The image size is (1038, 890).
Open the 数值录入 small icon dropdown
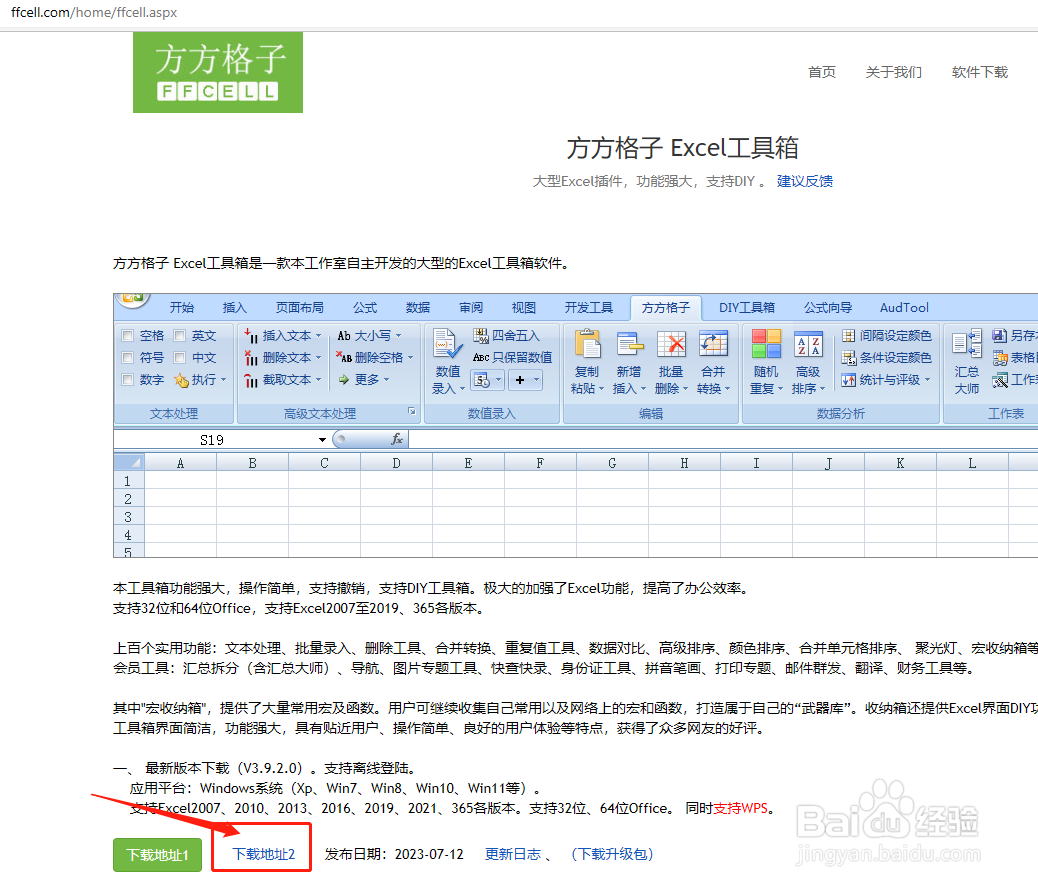coord(498,380)
